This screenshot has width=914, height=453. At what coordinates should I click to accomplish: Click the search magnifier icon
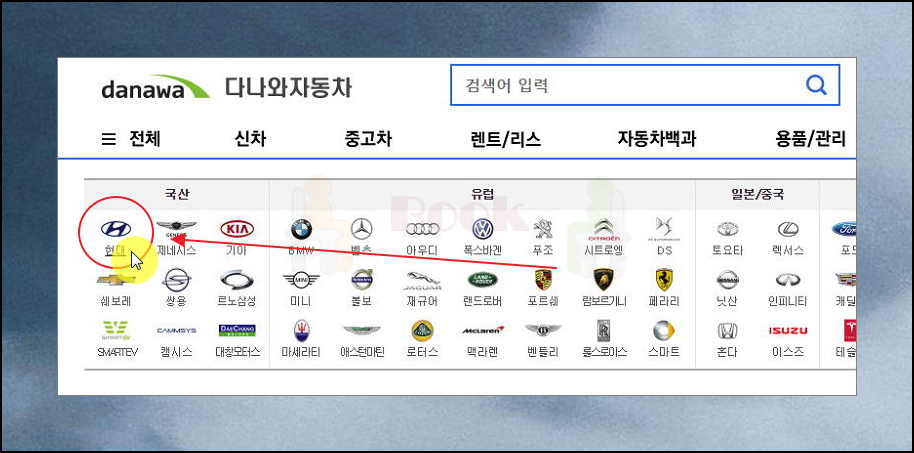click(x=816, y=86)
